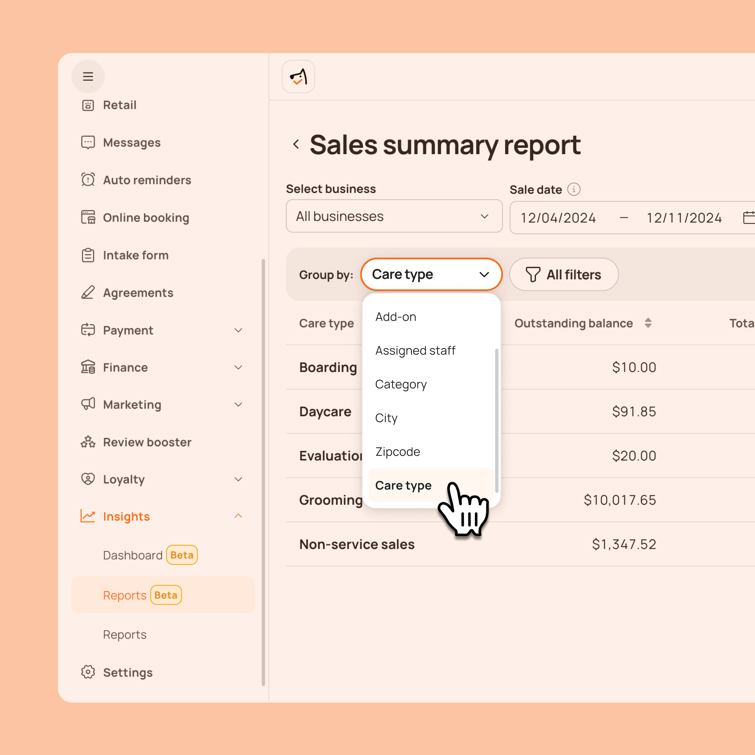Click the Settings gear icon

click(x=88, y=672)
